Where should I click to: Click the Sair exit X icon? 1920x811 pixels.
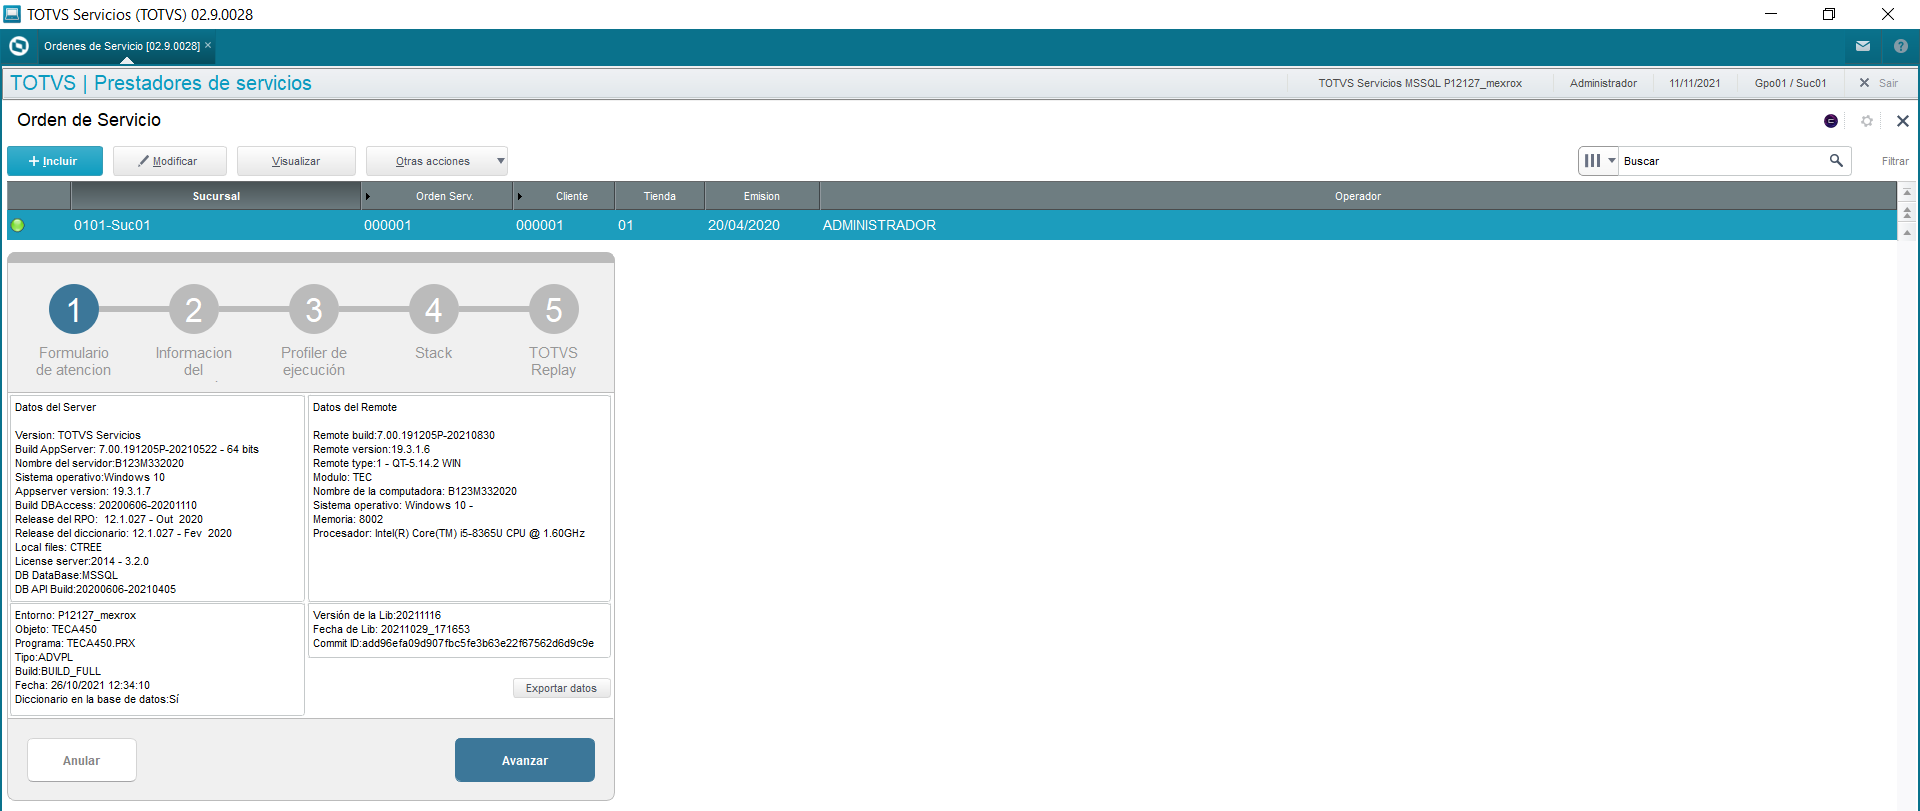tap(1864, 83)
